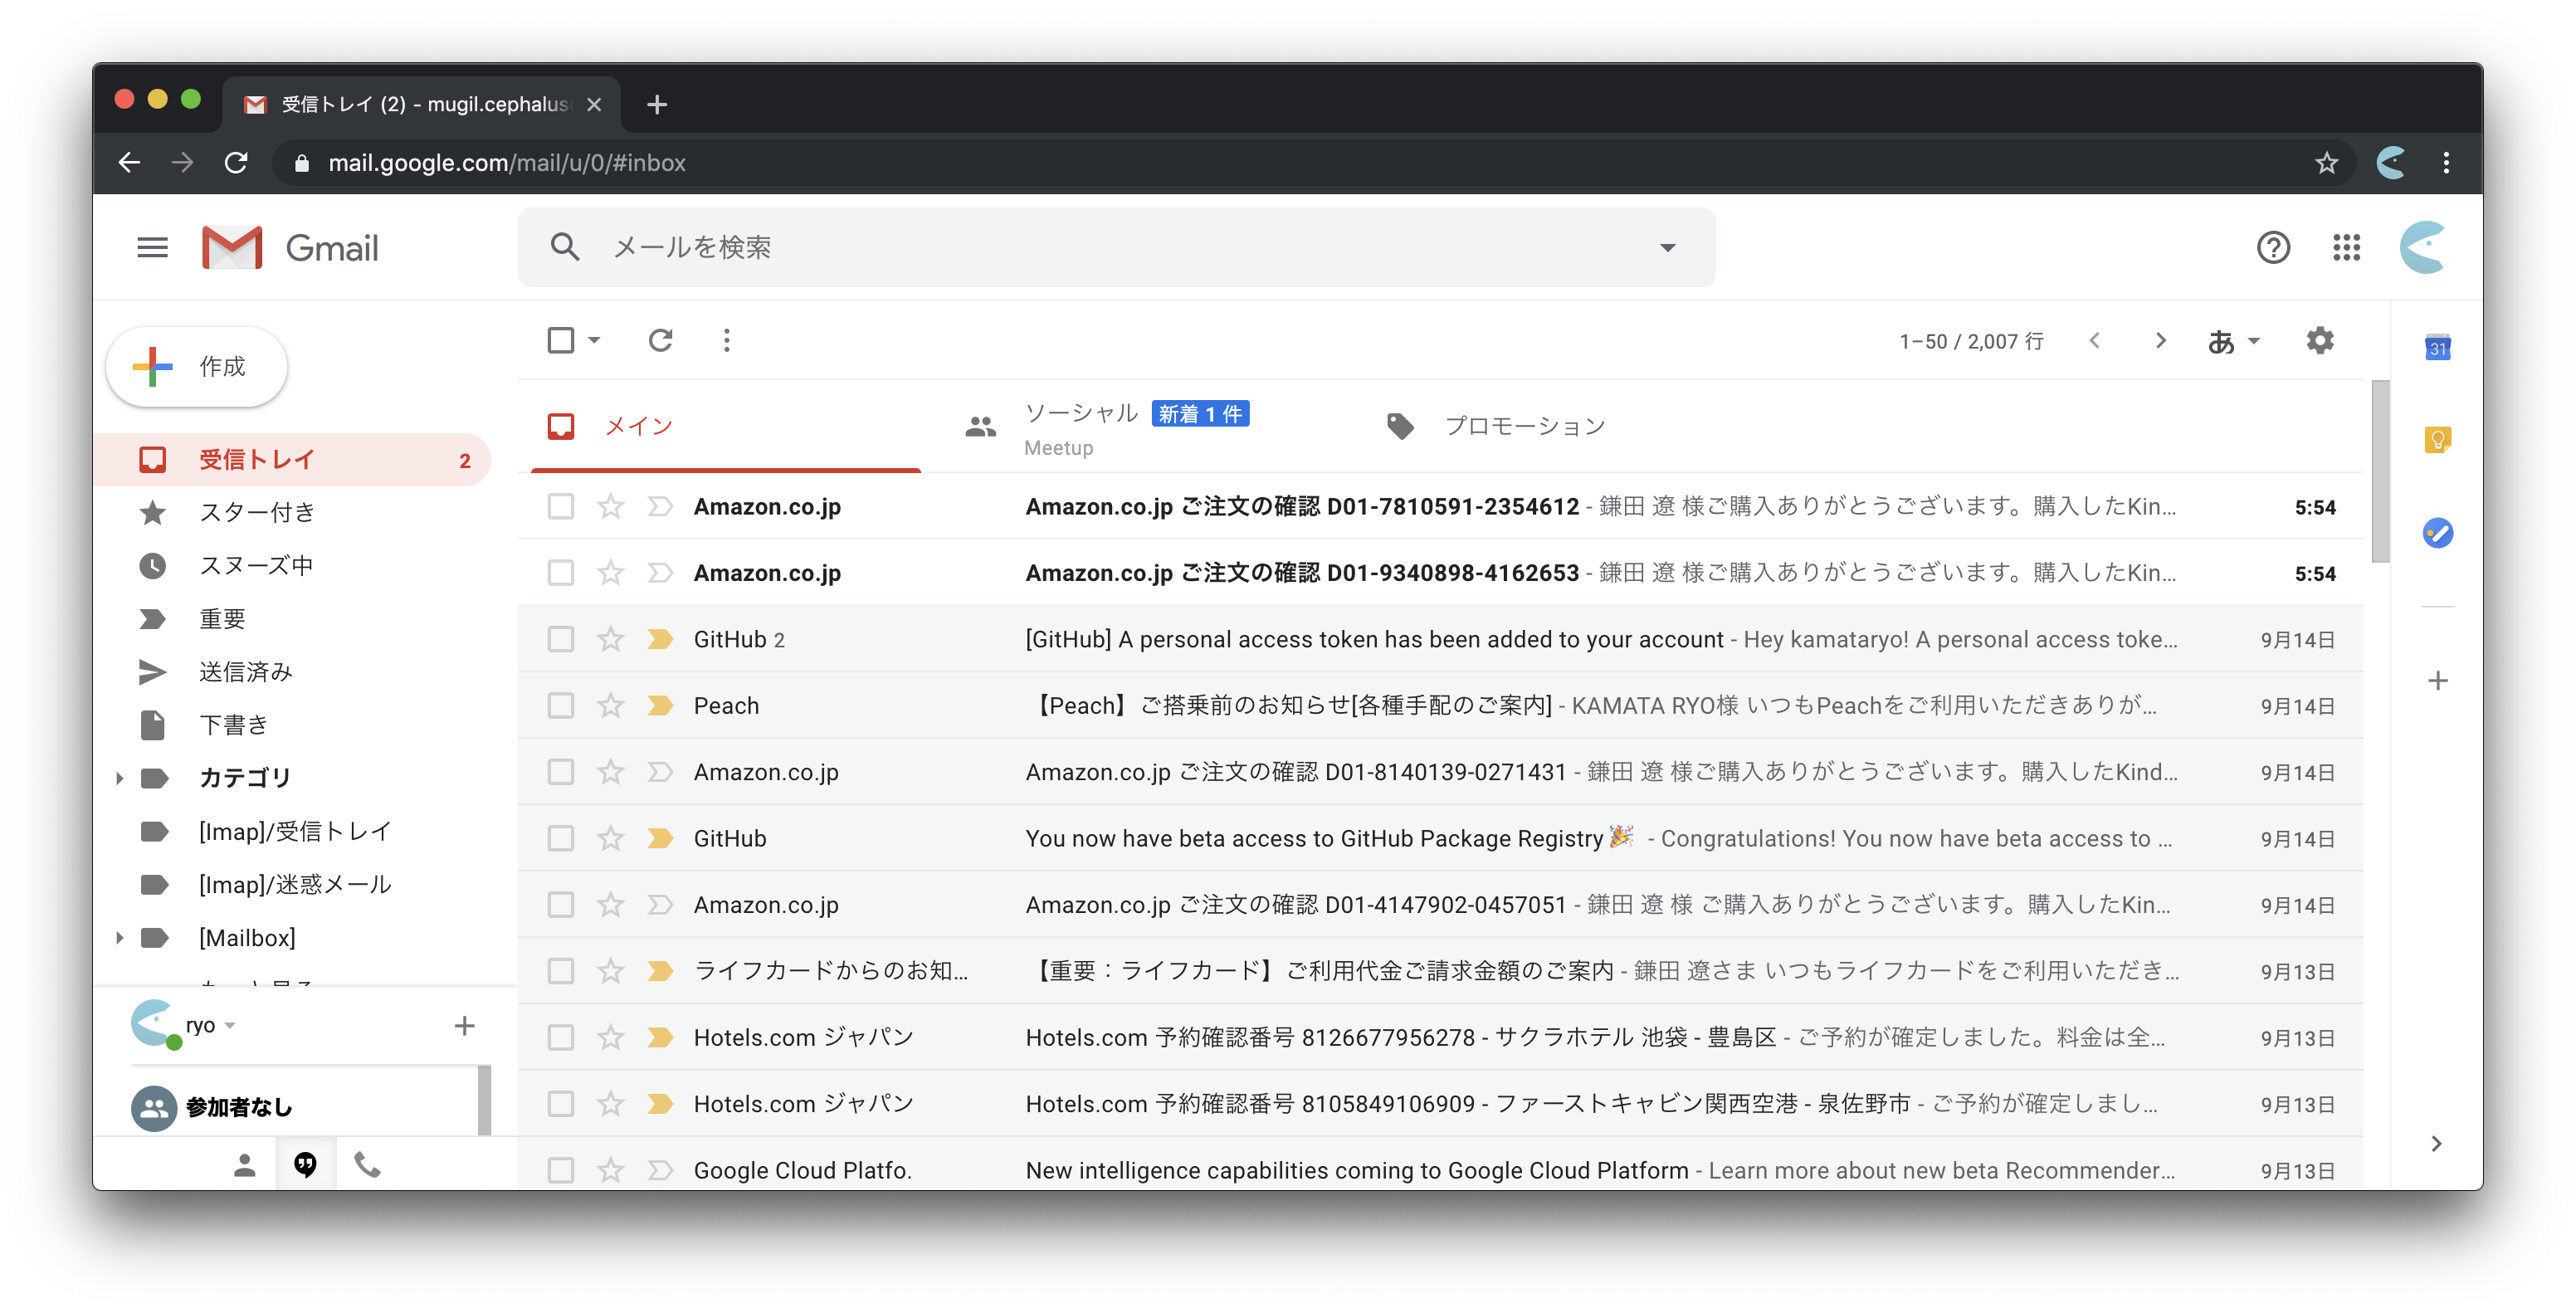Open the more options three-dot menu above mail list
This screenshot has width=2576, height=1313.
coord(727,341)
